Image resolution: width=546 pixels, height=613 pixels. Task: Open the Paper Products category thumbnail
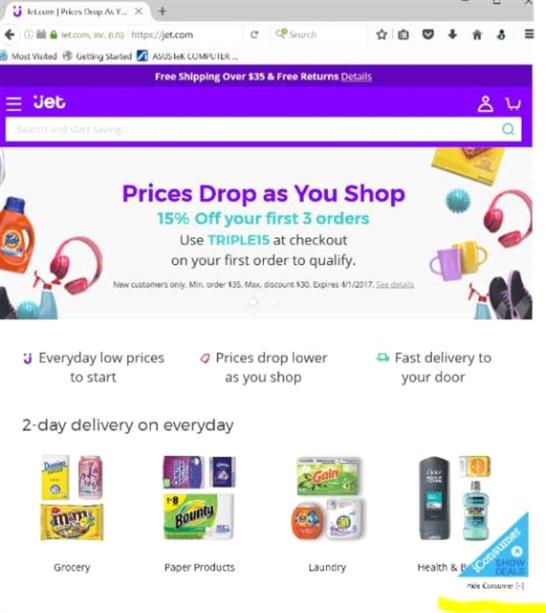199,498
